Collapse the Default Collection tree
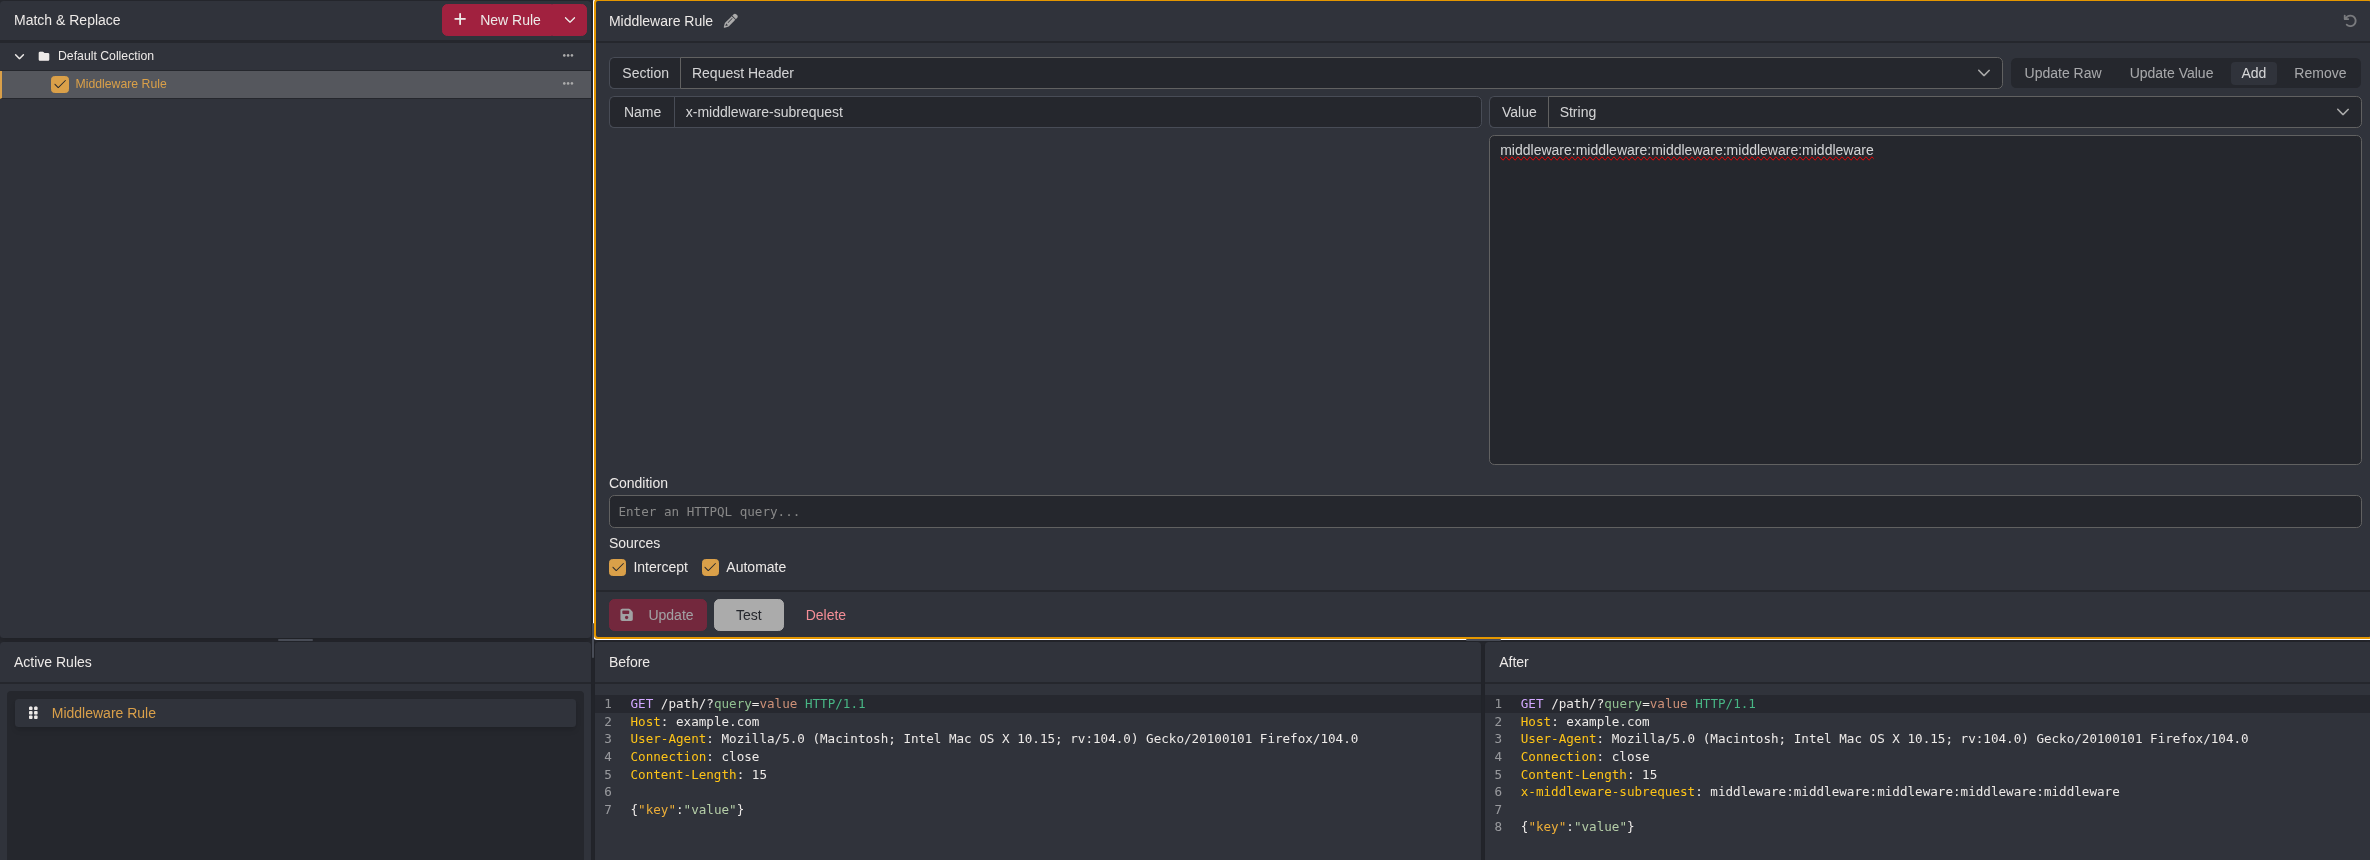This screenshot has width=2370, height=860. (19, 56)
